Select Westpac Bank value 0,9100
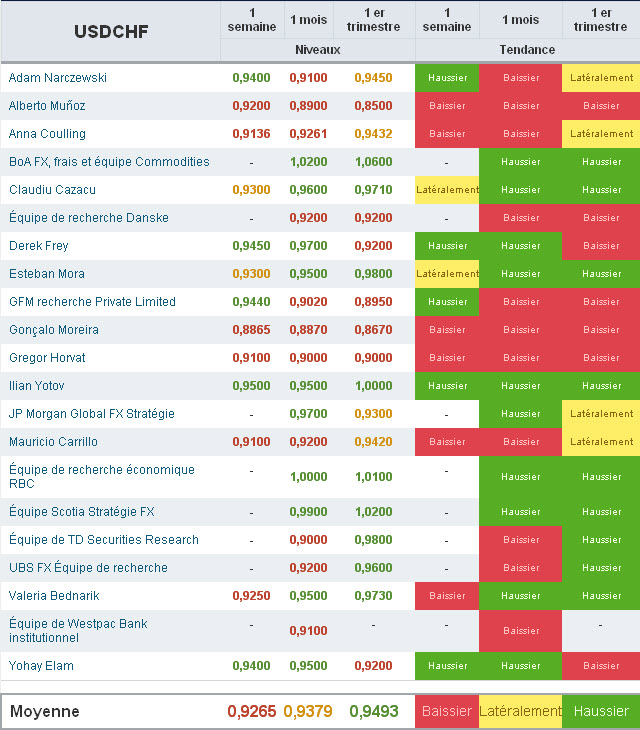640x730 pixels. click(x=308, y=631)
